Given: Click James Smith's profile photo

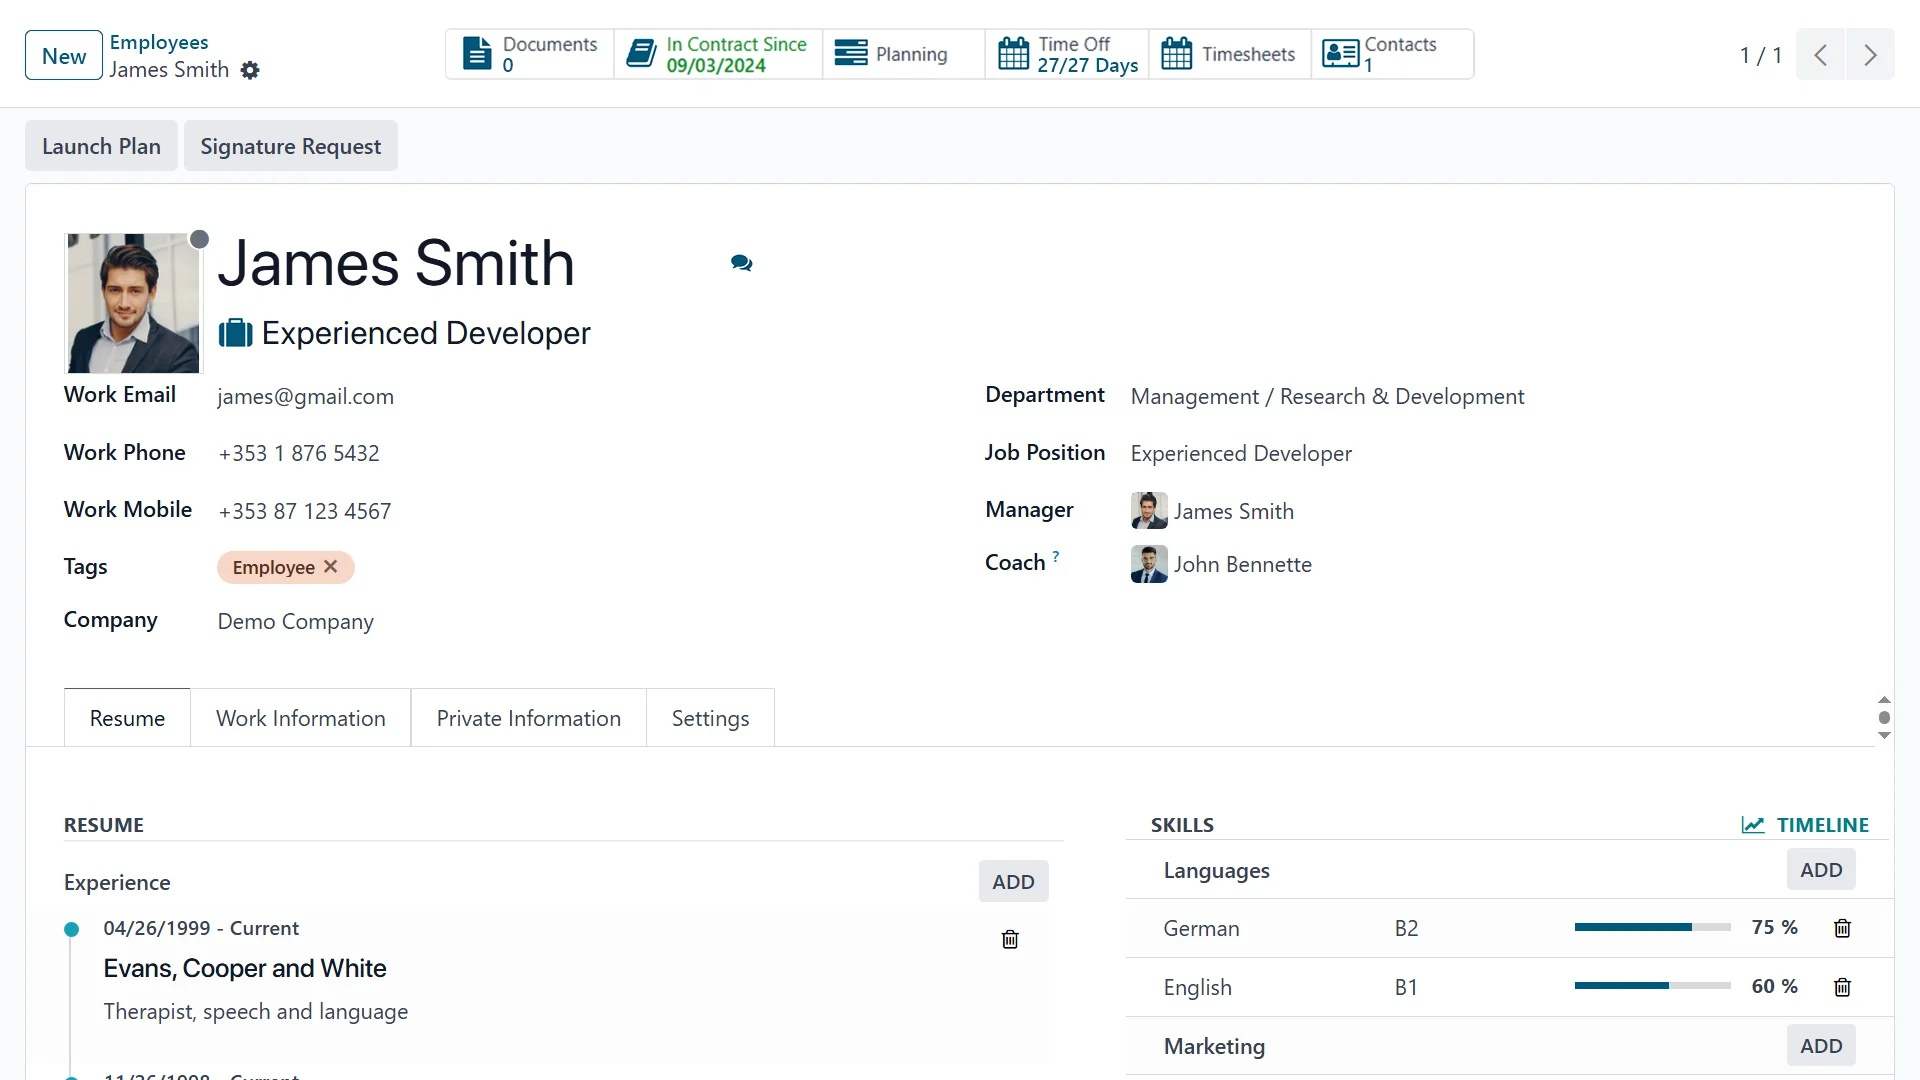Looking at the screenshot, I should pos(133,303).
